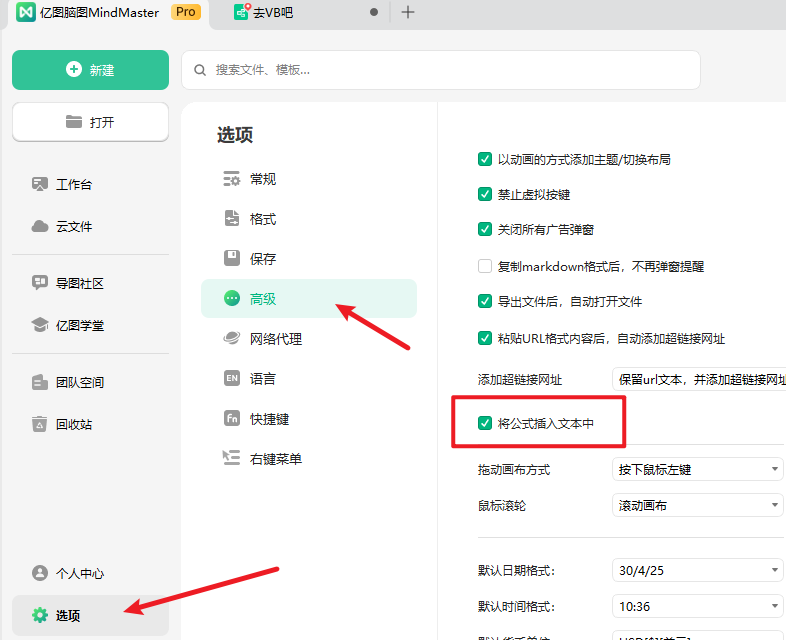
Task: Open 导图社区 in the sidebar
Action: pyautogui.click(x=90, y=283)
